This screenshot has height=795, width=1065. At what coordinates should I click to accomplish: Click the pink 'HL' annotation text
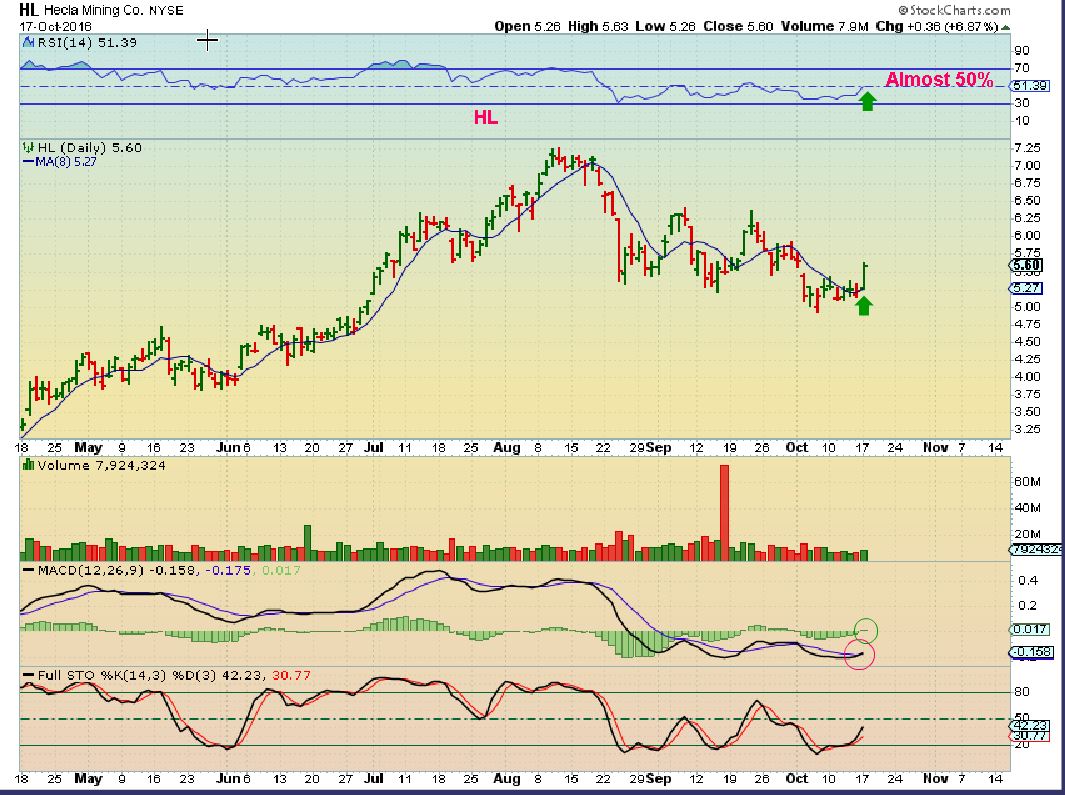486,118
